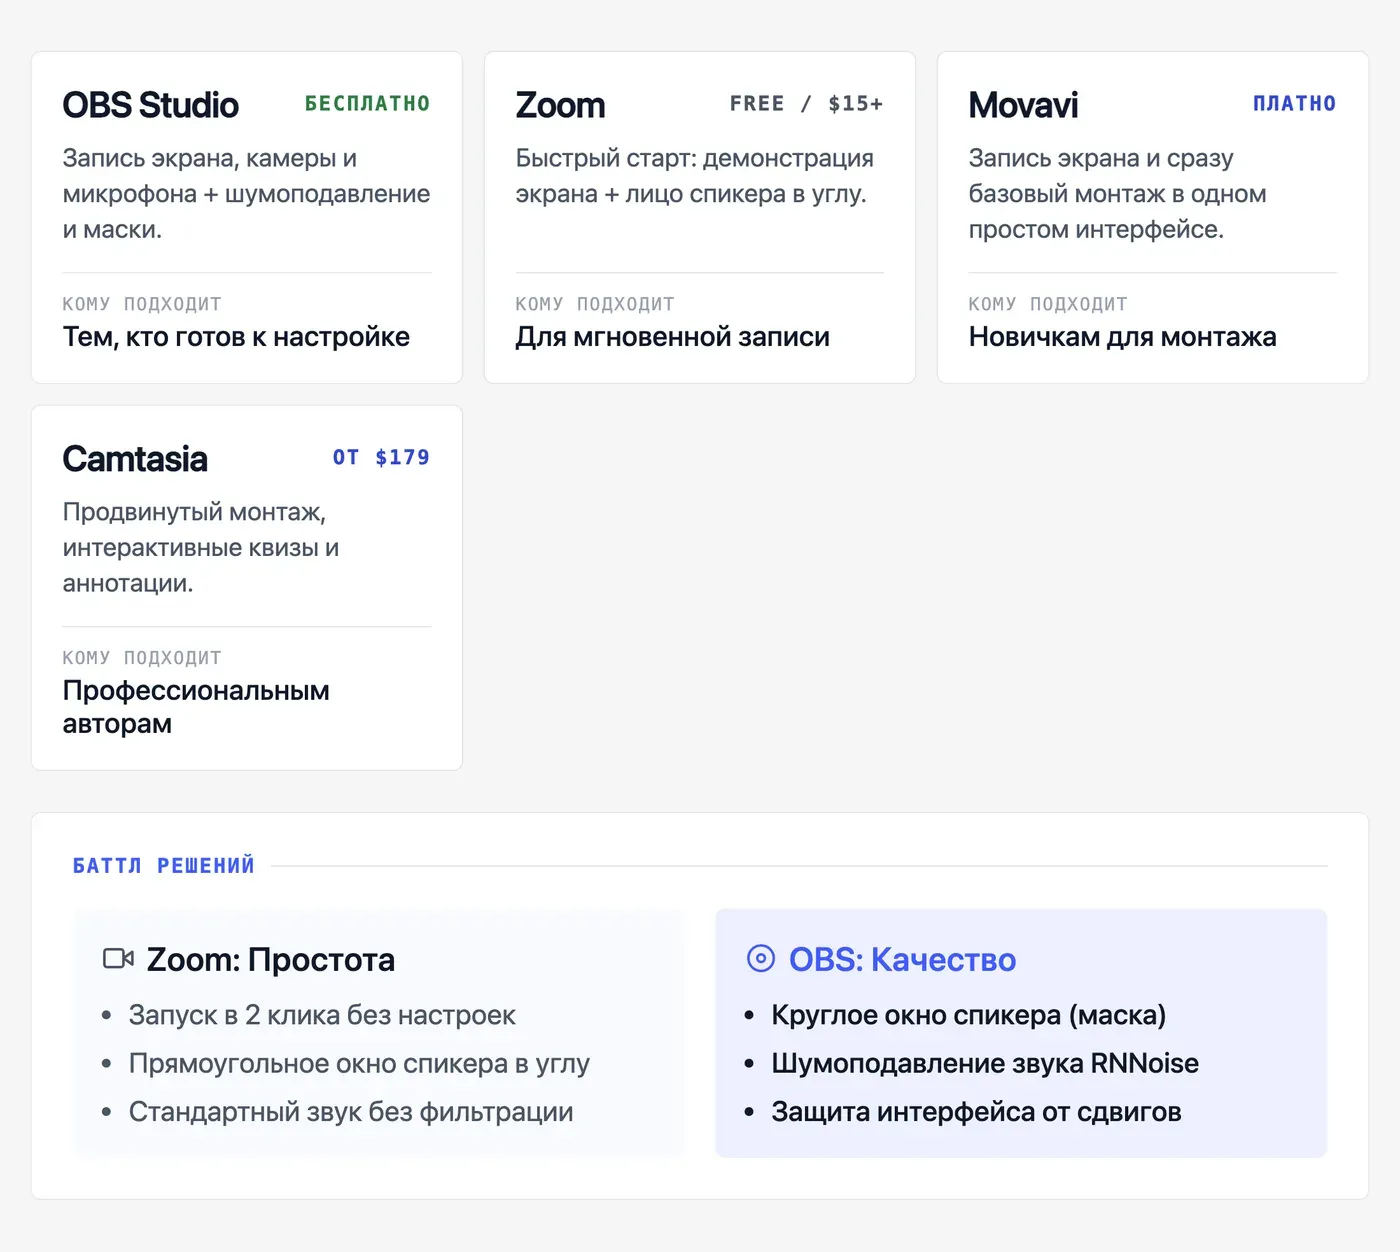The width and height of the screenshot is (1400, 1252).
Task: Click КОМУ ПОДХОДИТ label in Movavi card
Action: tap(1048, 304)
